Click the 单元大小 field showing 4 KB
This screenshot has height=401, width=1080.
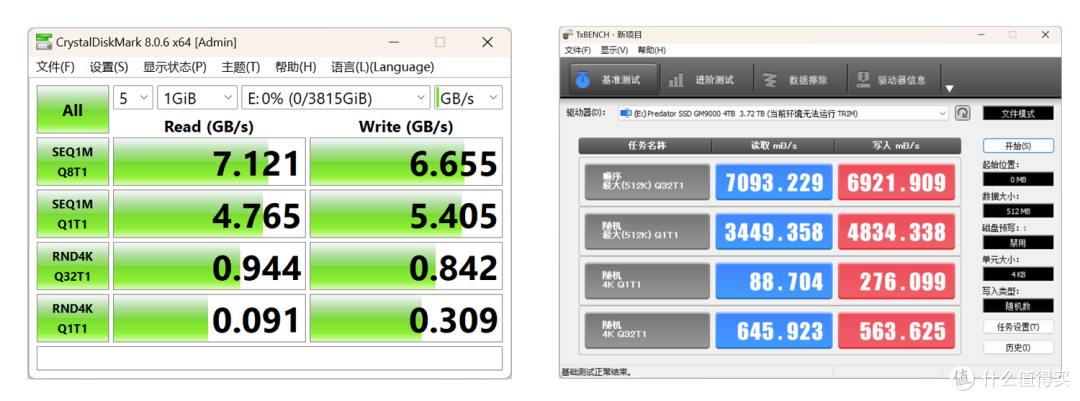coord(1018,274)
